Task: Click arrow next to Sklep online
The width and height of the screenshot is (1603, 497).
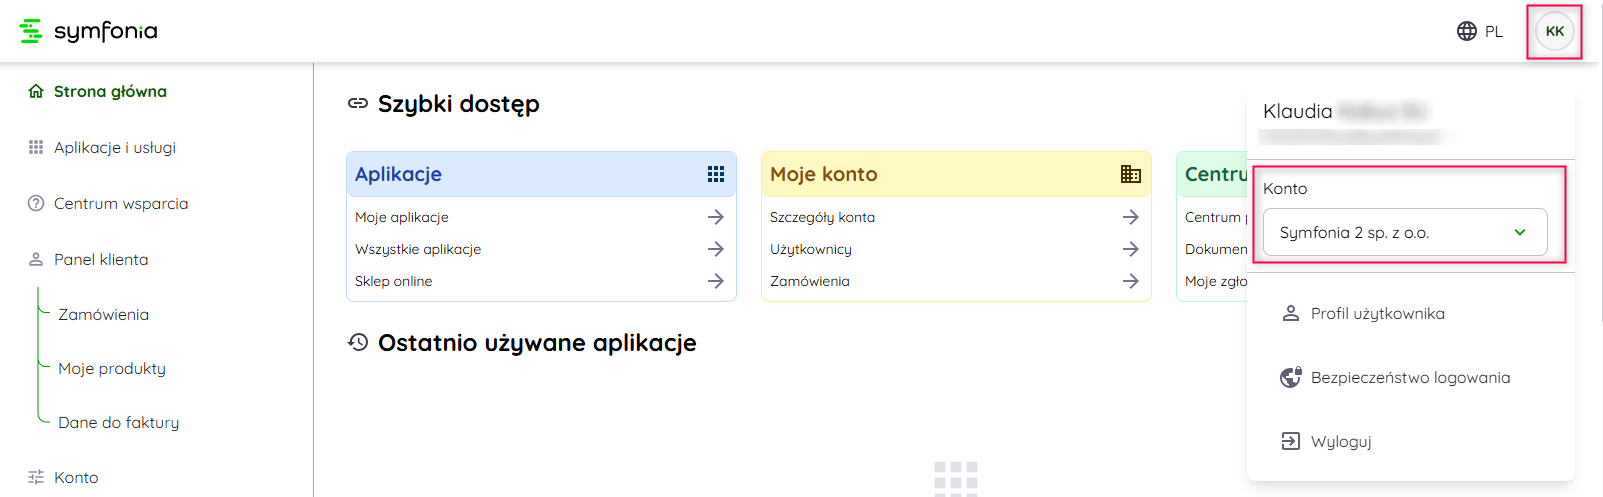Action: click(x=716, y=281)
